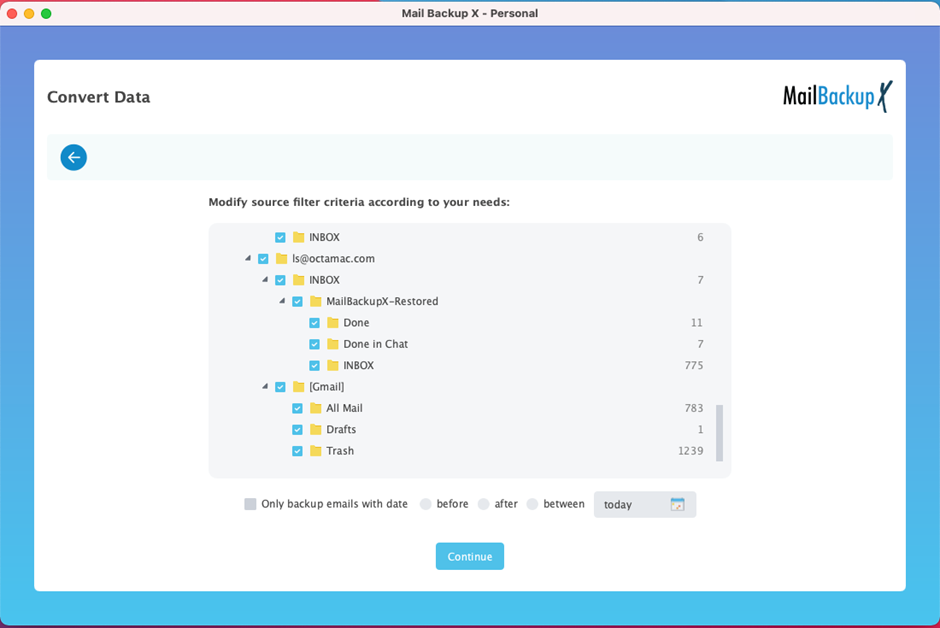Uncheck the MailBackupX-Restored checkbox
The height and width of the screenshot is (628, 940).
click(297, 301)
